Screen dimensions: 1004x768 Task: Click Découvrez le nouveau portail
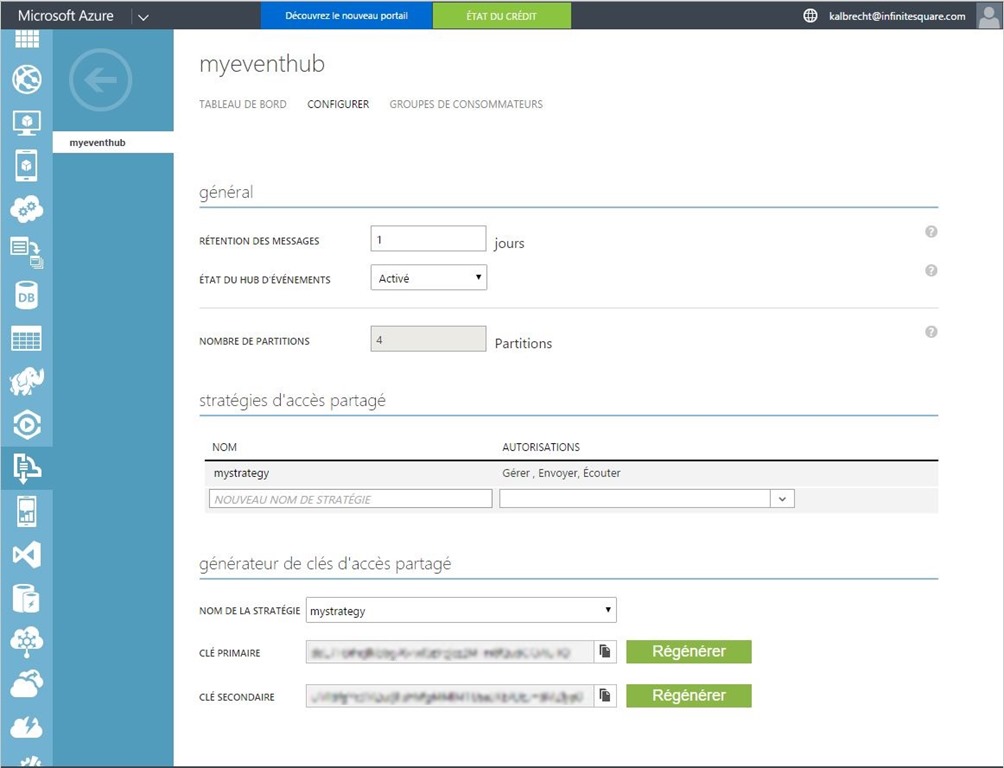click(346, 15)
